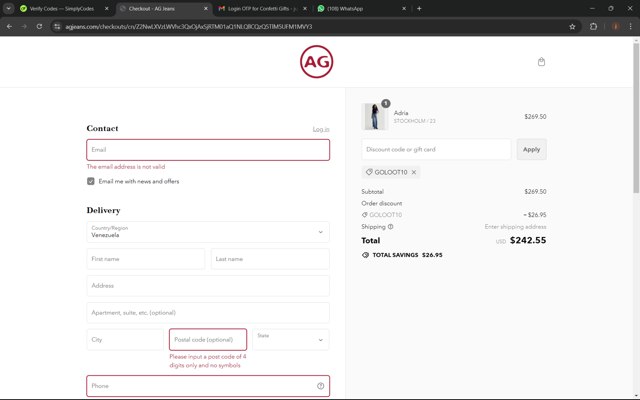Open a new browser tab

pyautogui.click(x=419, y=9)
